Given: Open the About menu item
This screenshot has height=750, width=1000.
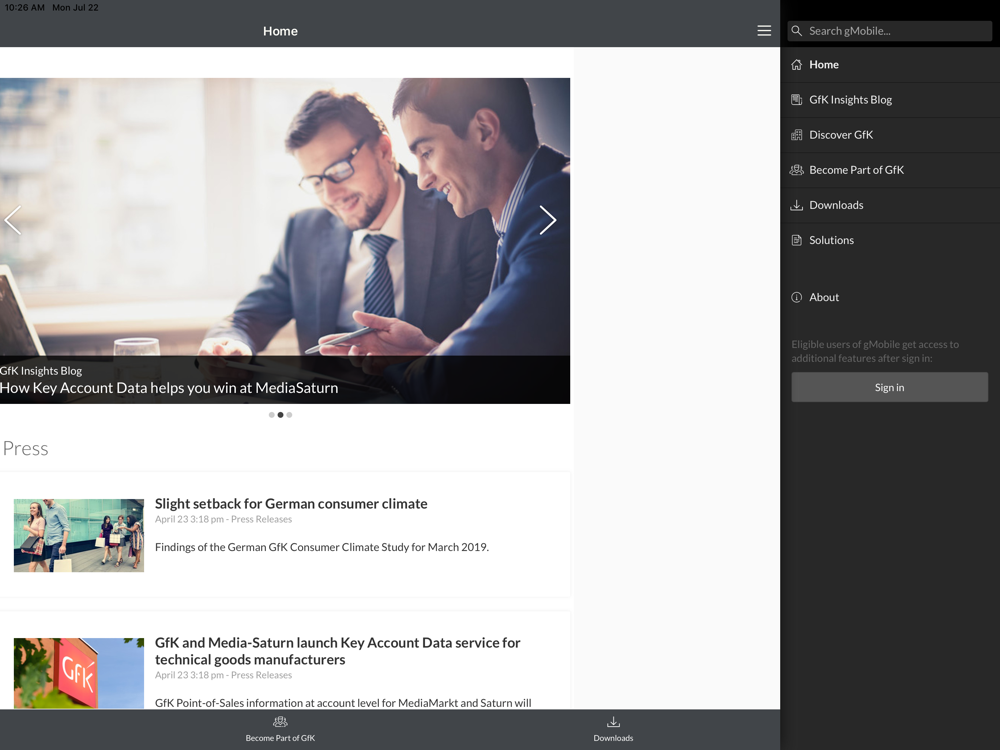Looking at the screenshot, I should click(x=890, y=297).
